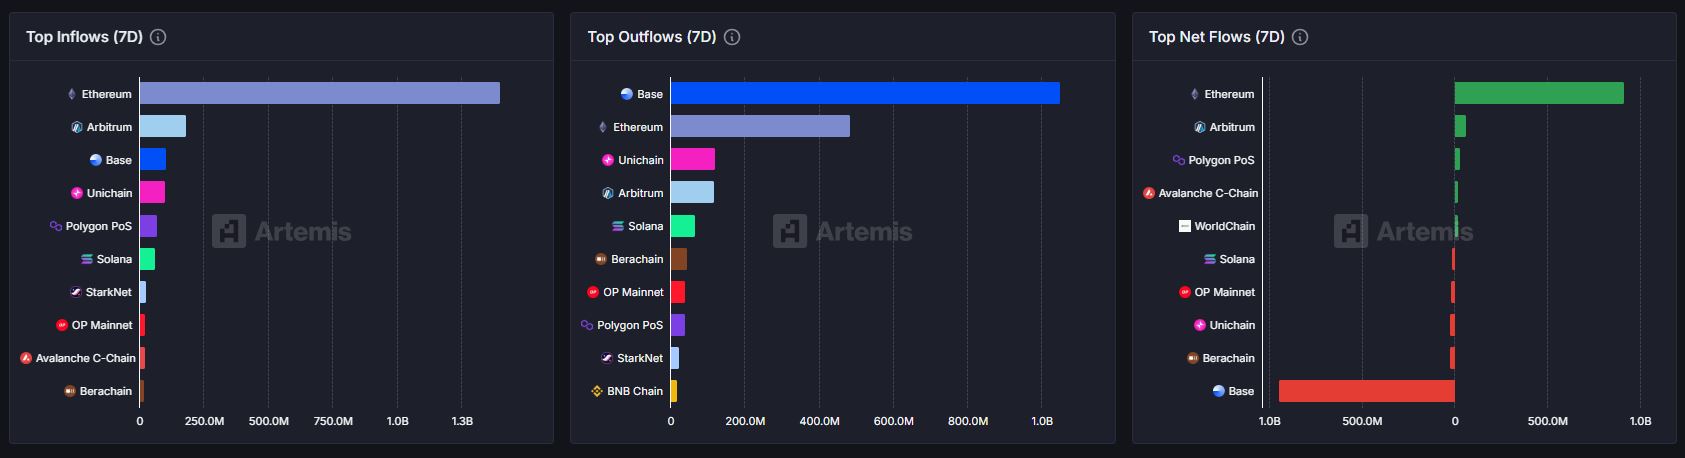Viewport: 1685px width, 458px height.
Task: Click the pink Unichain bar in Top Outflows
Action: tap(693, 159)
